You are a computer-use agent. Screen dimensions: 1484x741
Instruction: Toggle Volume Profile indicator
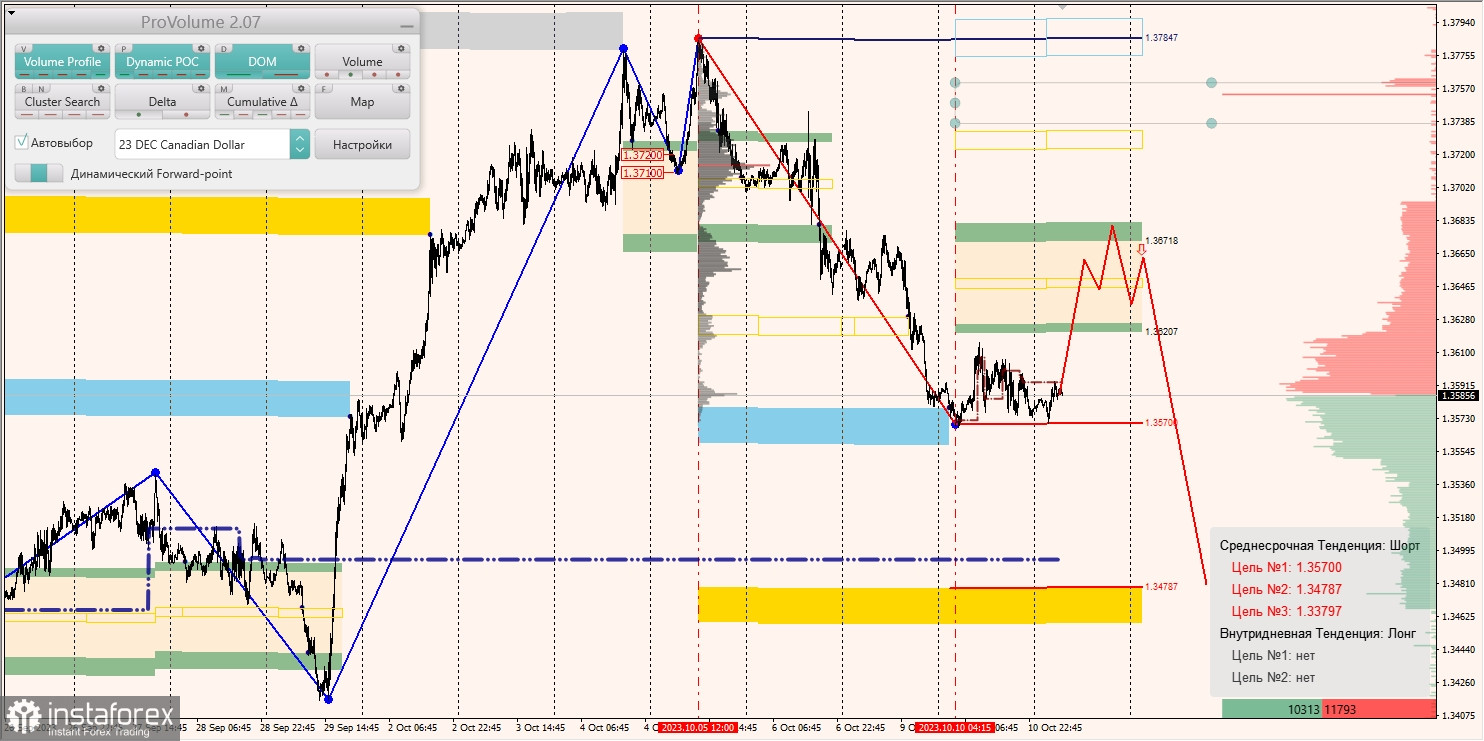coord(62,62)
